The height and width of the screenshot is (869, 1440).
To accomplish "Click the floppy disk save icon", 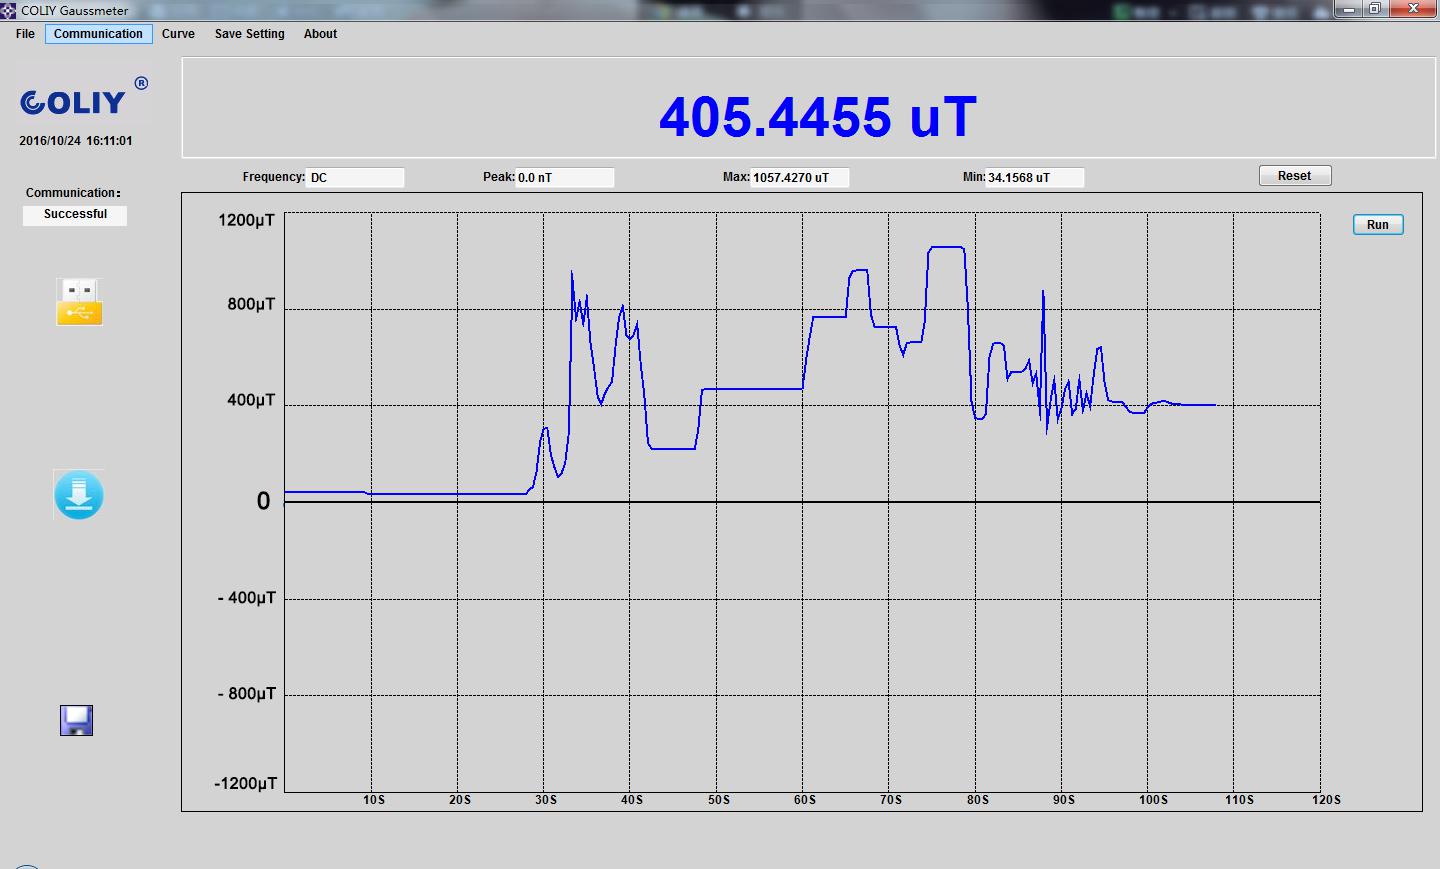I will (x=76, y=720).
